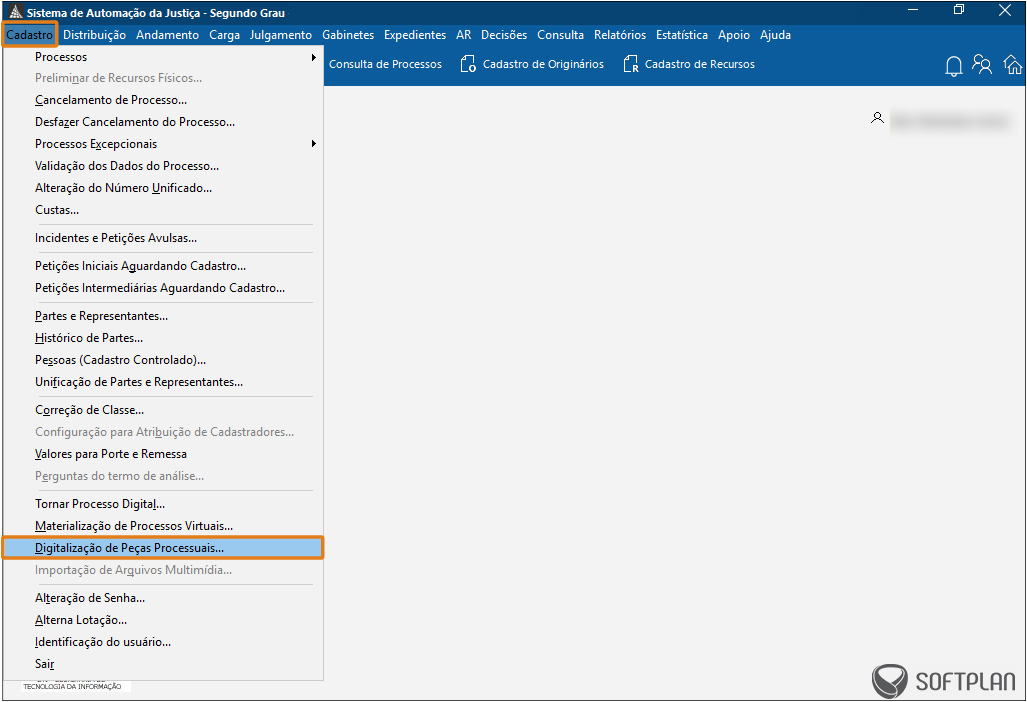Choose Materialização de Processos Virtuais
The height and width of the screenshot is (702, 1027).
pyautogui.click(x=163, y=526)
